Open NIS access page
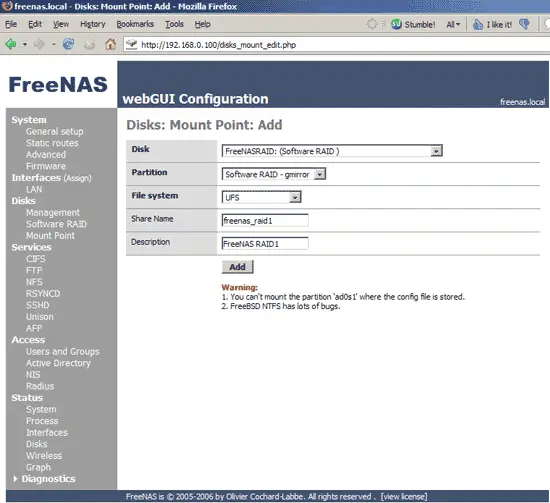Image resolution: width=550 pixels, height=503 pixels. pyautogui.click(x=33, y=375)
